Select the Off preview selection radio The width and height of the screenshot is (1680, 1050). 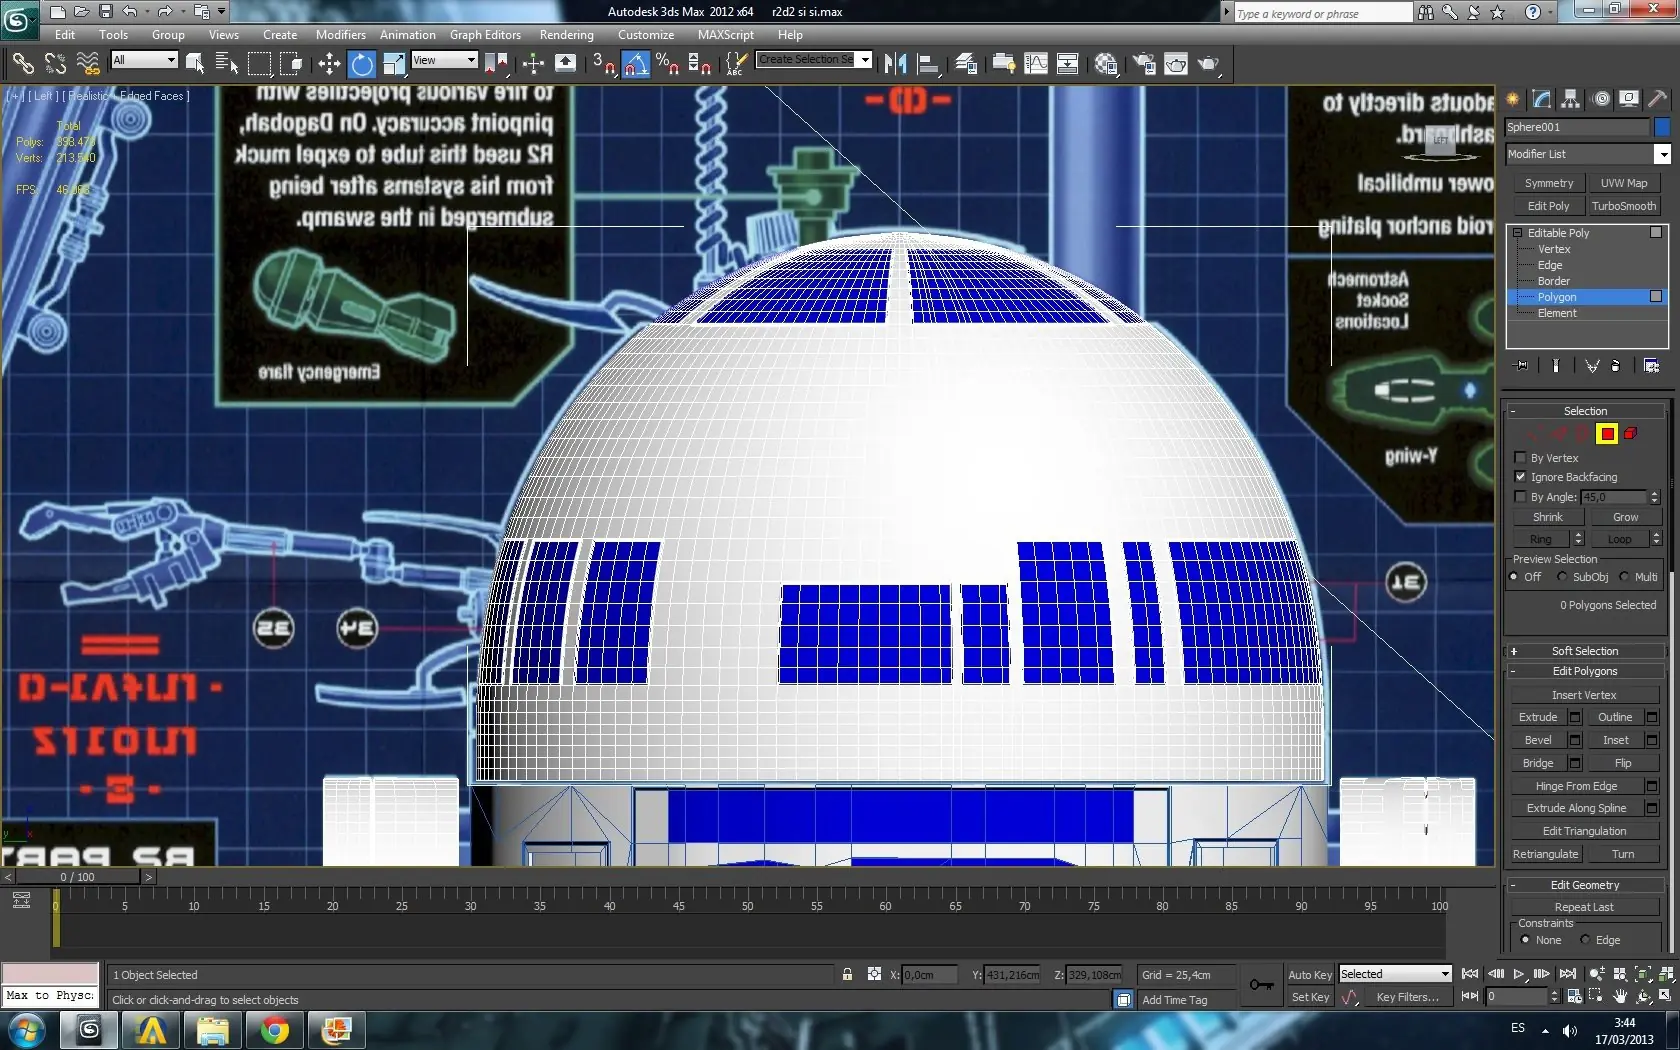(1514, 577)
